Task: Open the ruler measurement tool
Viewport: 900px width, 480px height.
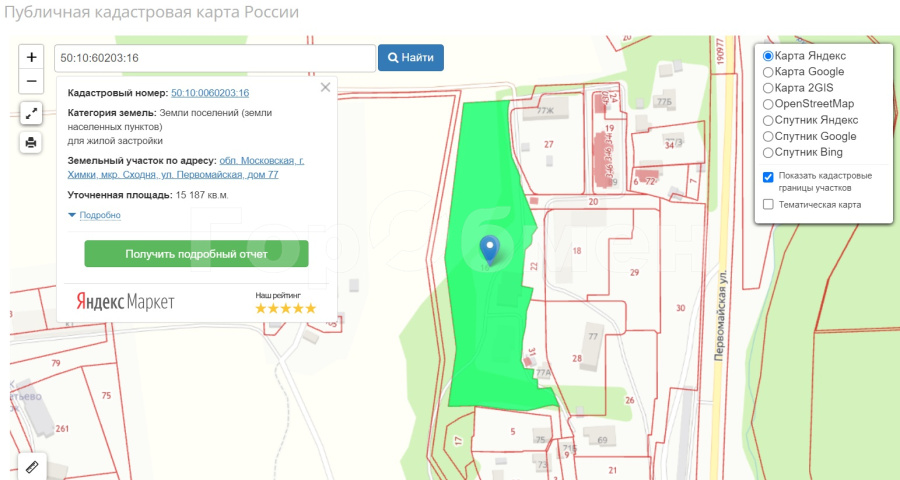Action: click(32, 467)
